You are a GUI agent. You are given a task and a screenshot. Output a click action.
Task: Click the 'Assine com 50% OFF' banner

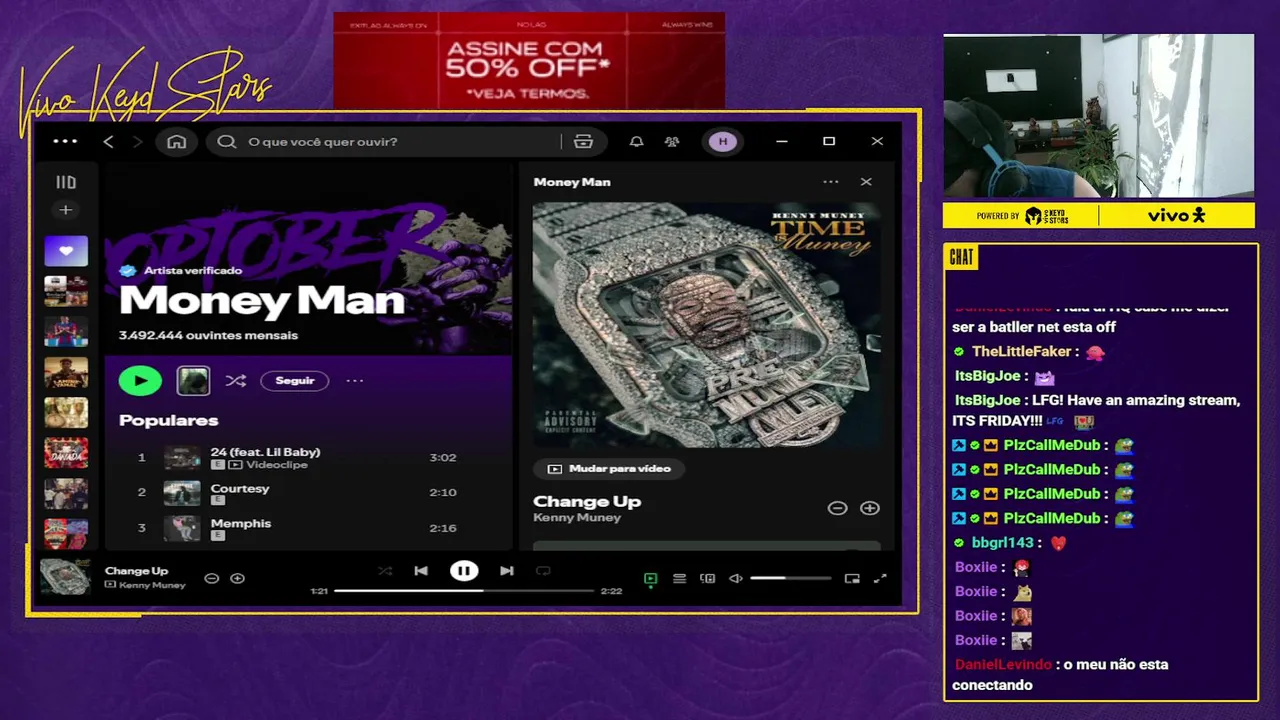(529, 60)
